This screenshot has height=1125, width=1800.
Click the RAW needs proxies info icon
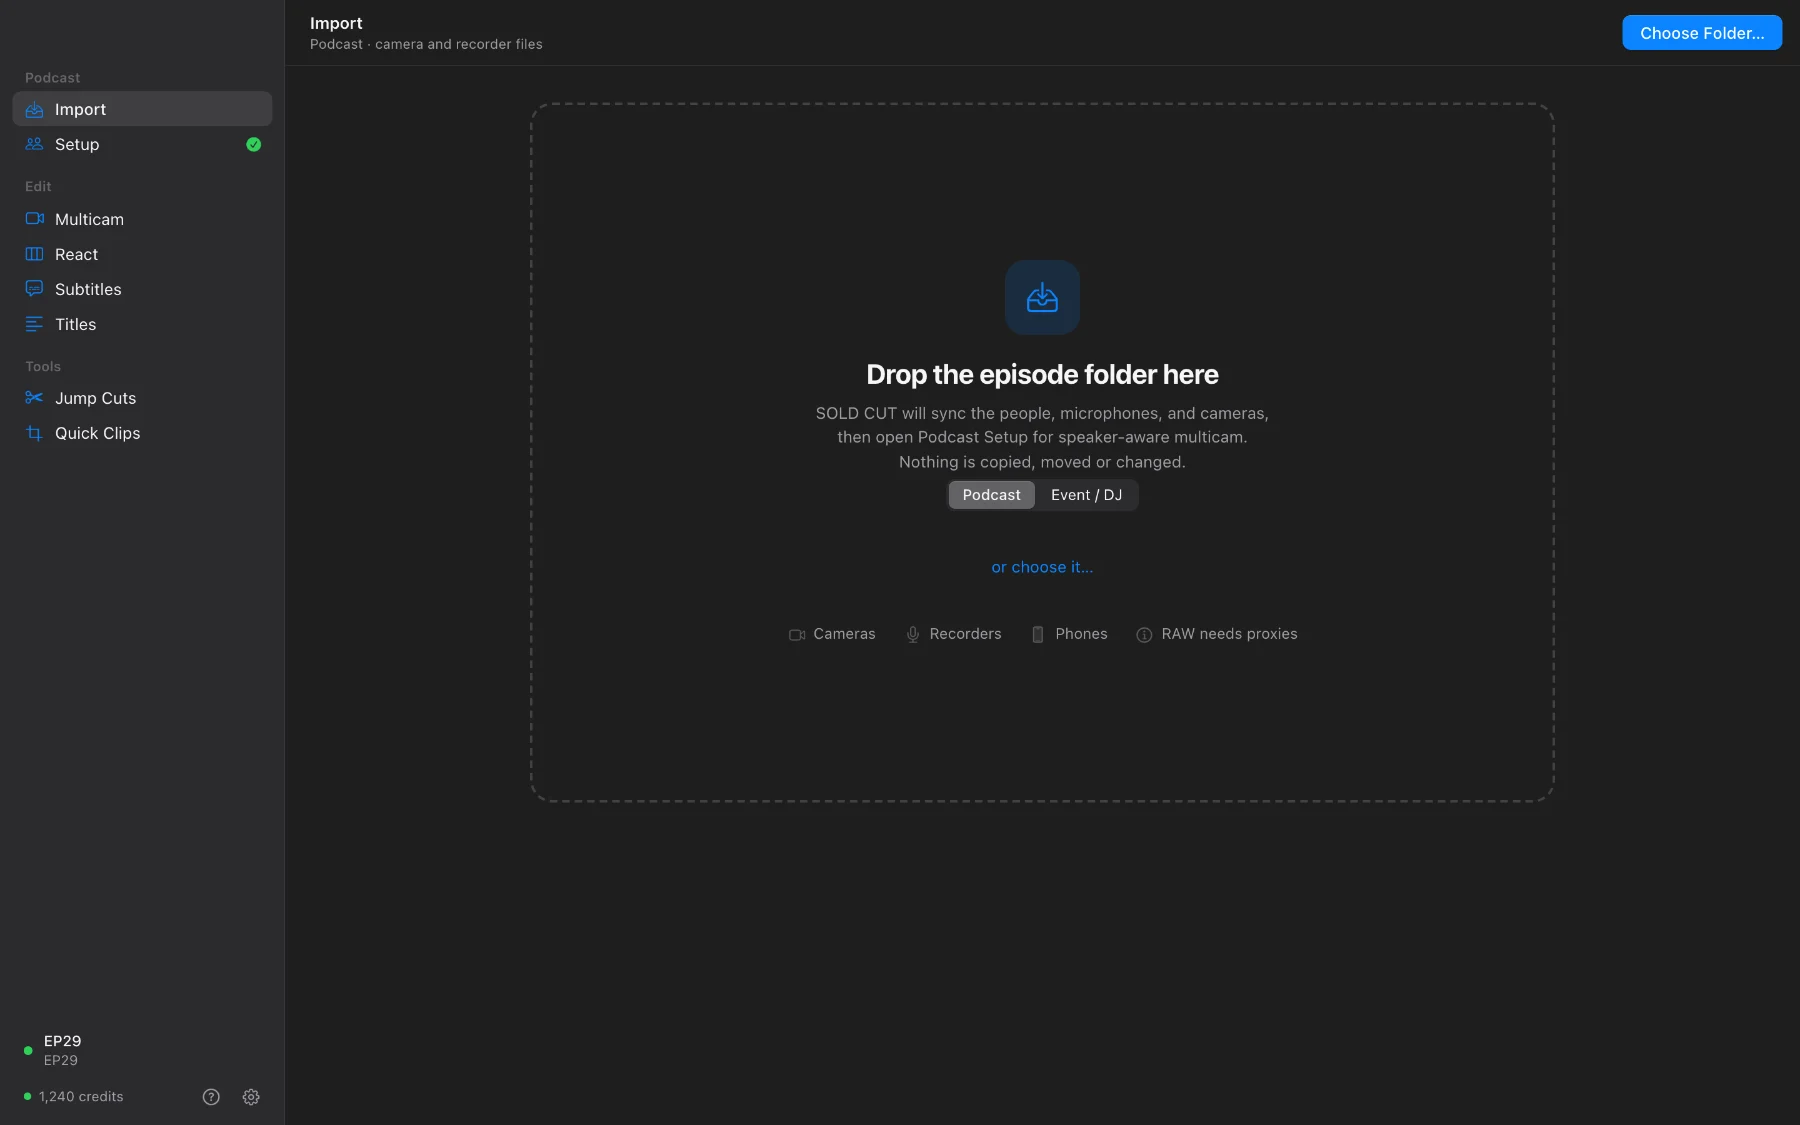tap(1144, 635)
